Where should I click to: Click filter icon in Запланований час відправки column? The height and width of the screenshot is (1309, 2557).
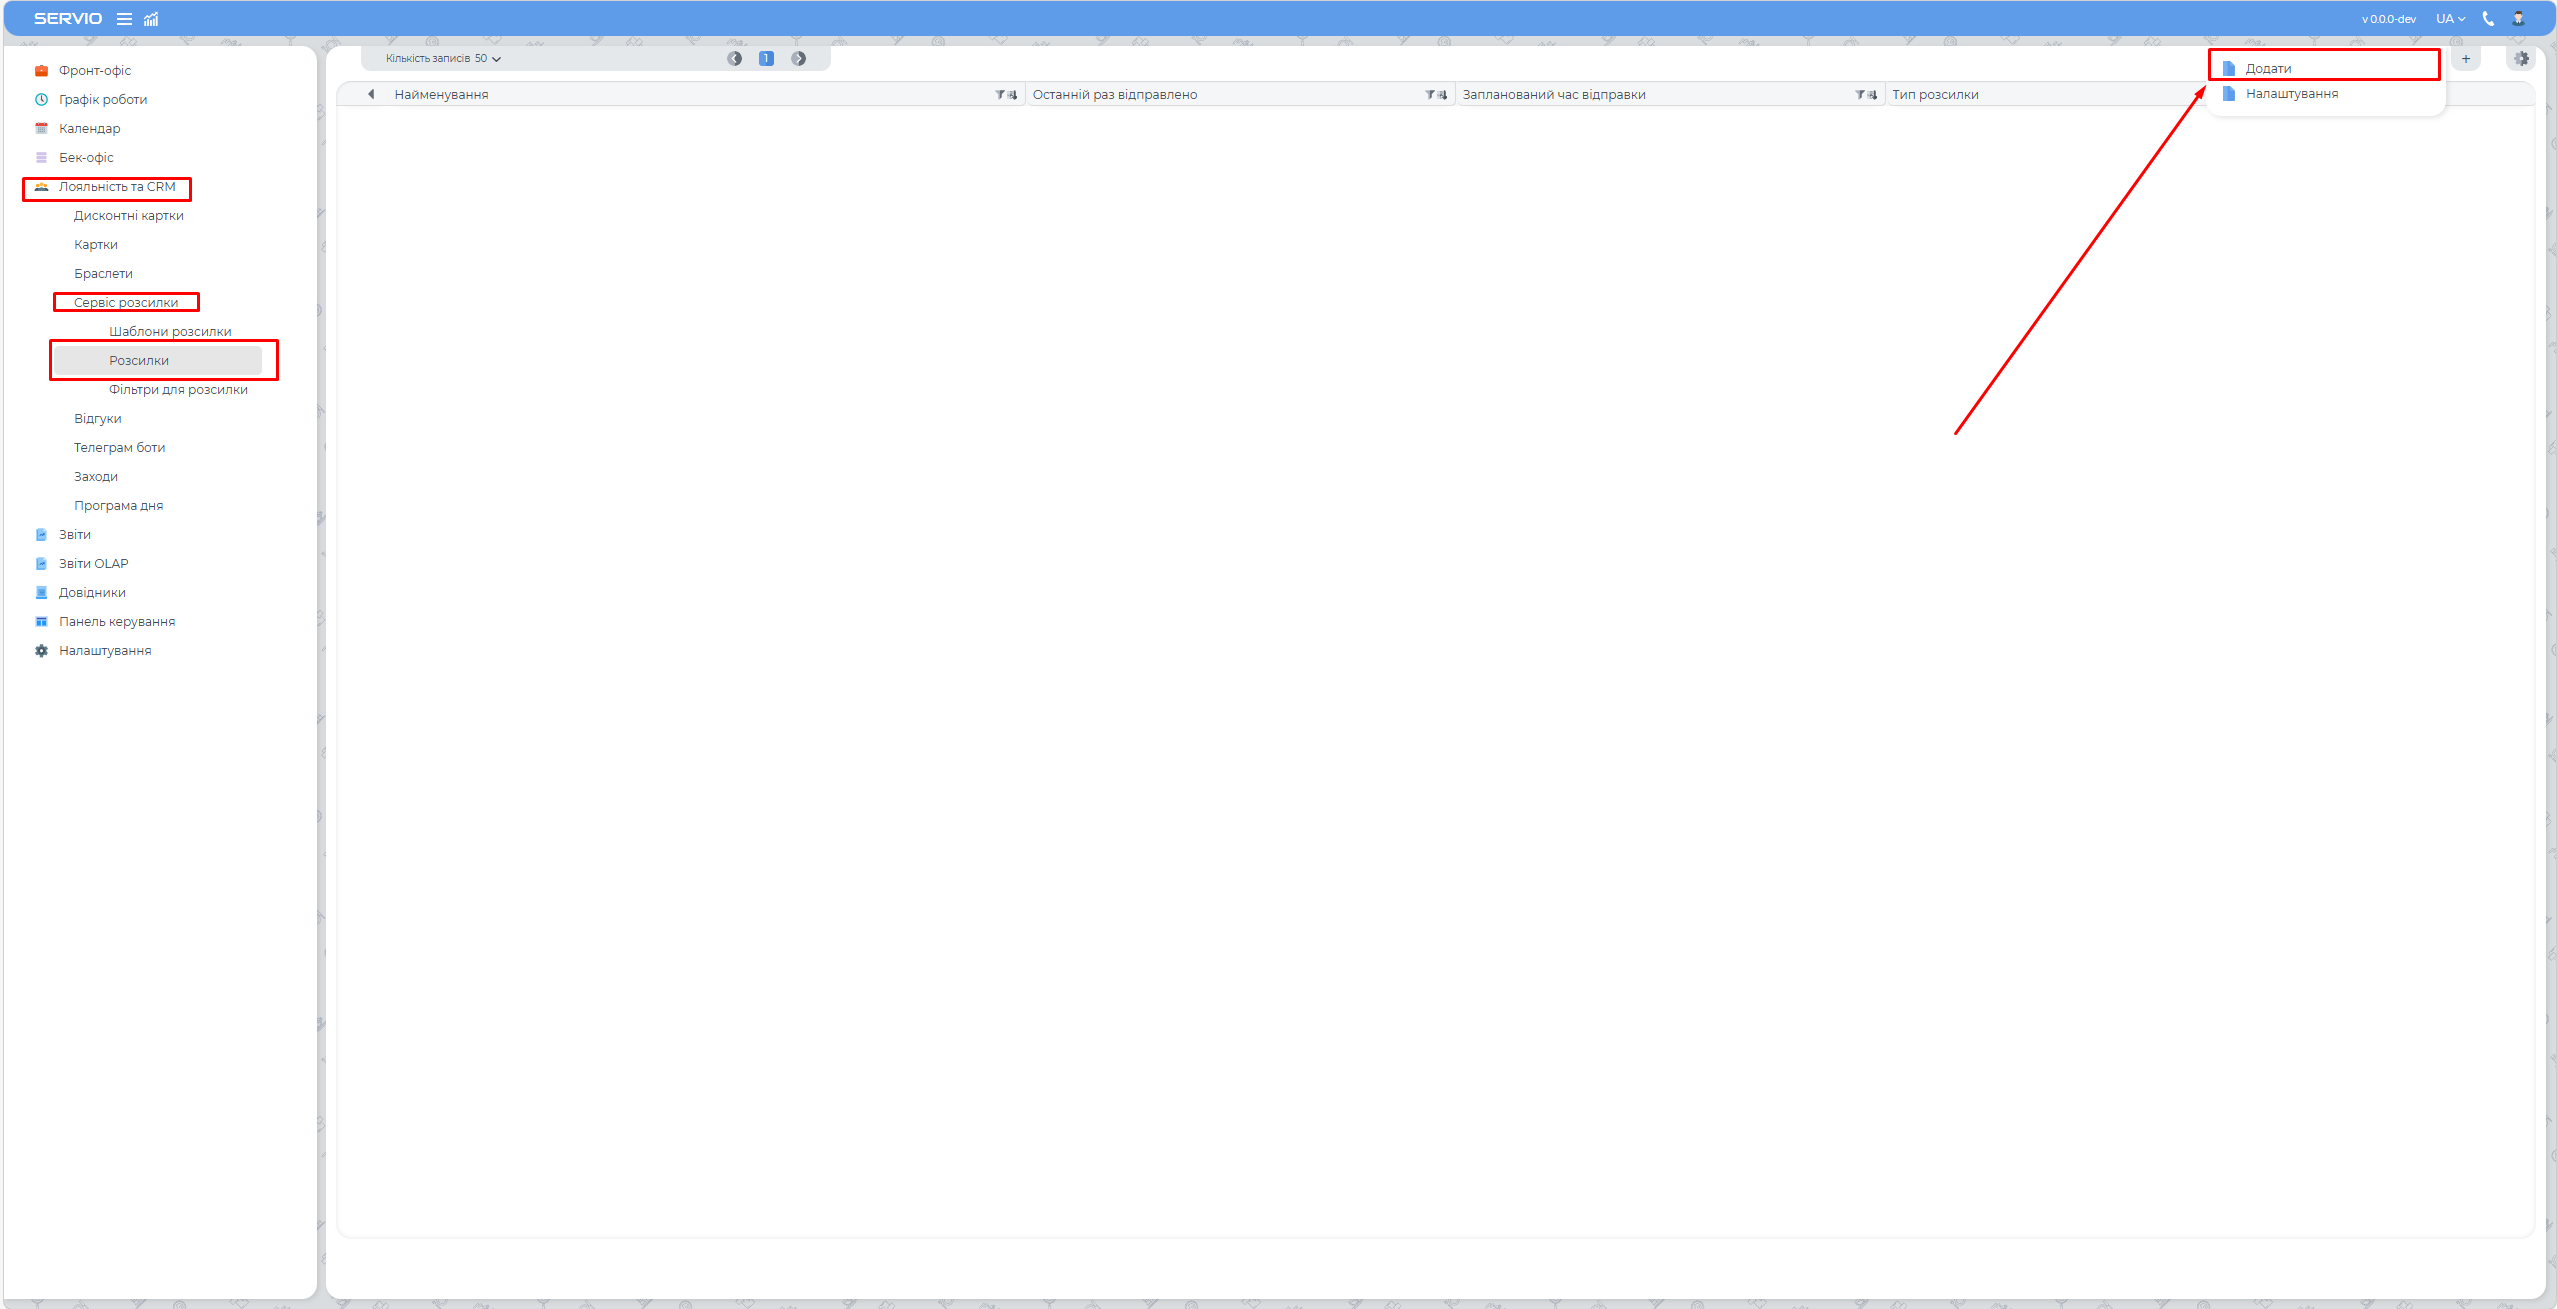click(x=1860, y=95)
